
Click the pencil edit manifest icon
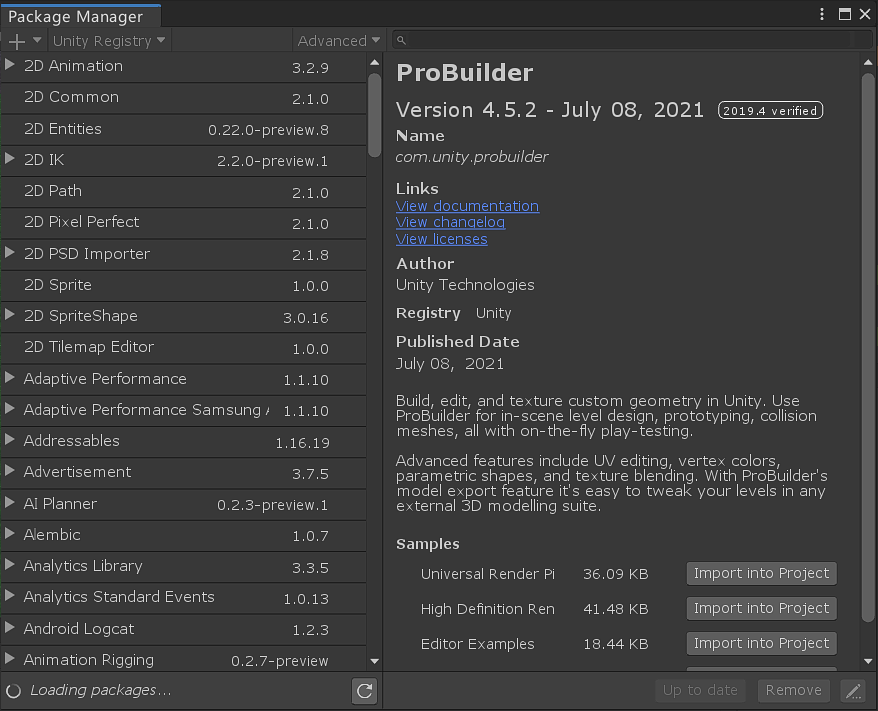click(x=853, y=691)
